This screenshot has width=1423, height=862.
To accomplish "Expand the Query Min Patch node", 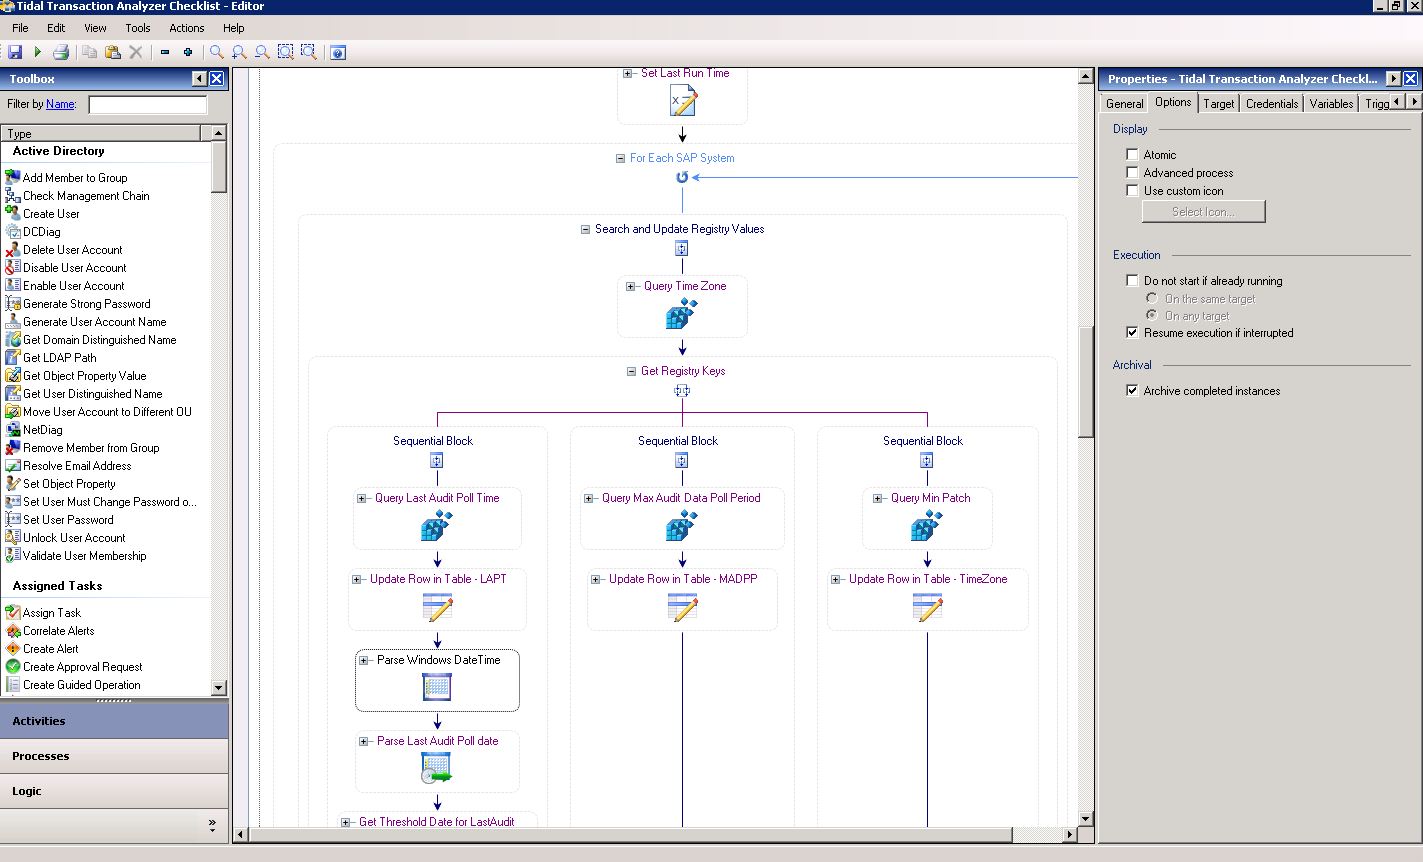I will tap(878, 498).
